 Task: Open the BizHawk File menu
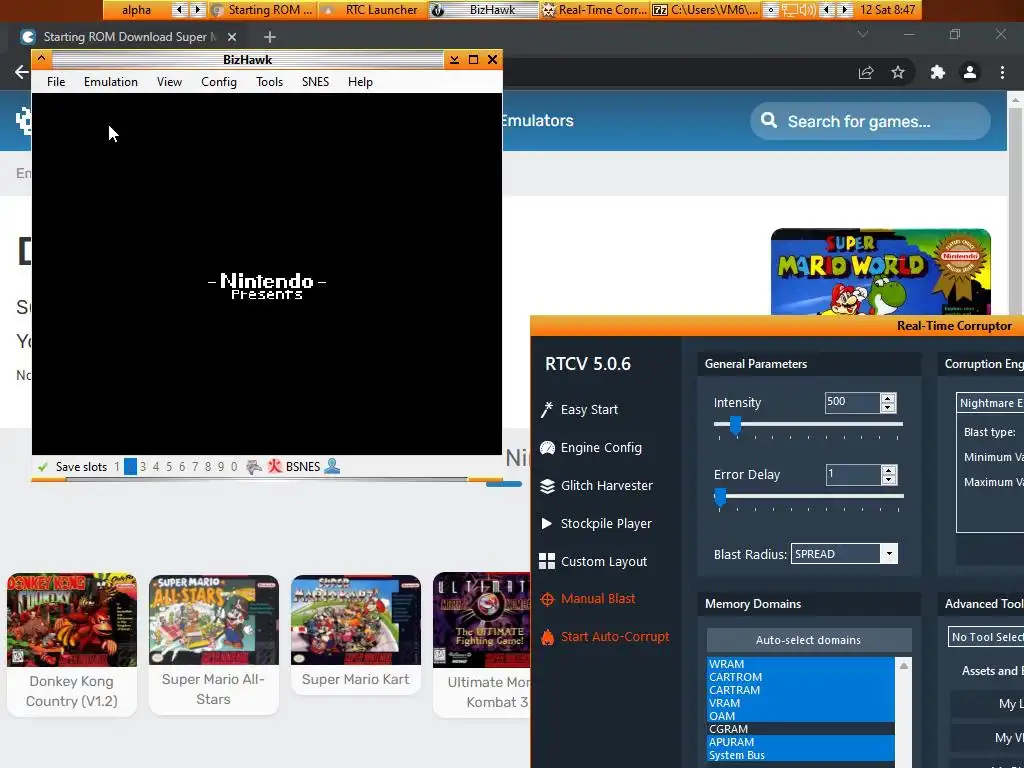coord(56,82)
